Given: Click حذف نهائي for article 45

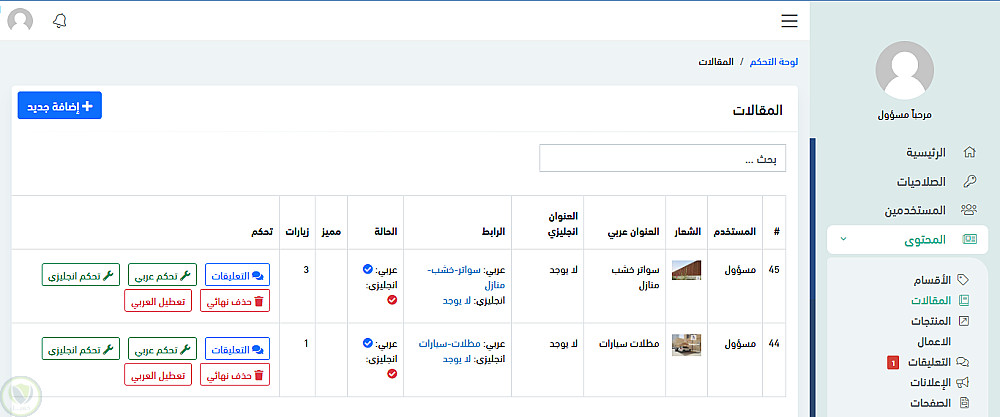Looking at the screenshot, I should tap(236, 300).
